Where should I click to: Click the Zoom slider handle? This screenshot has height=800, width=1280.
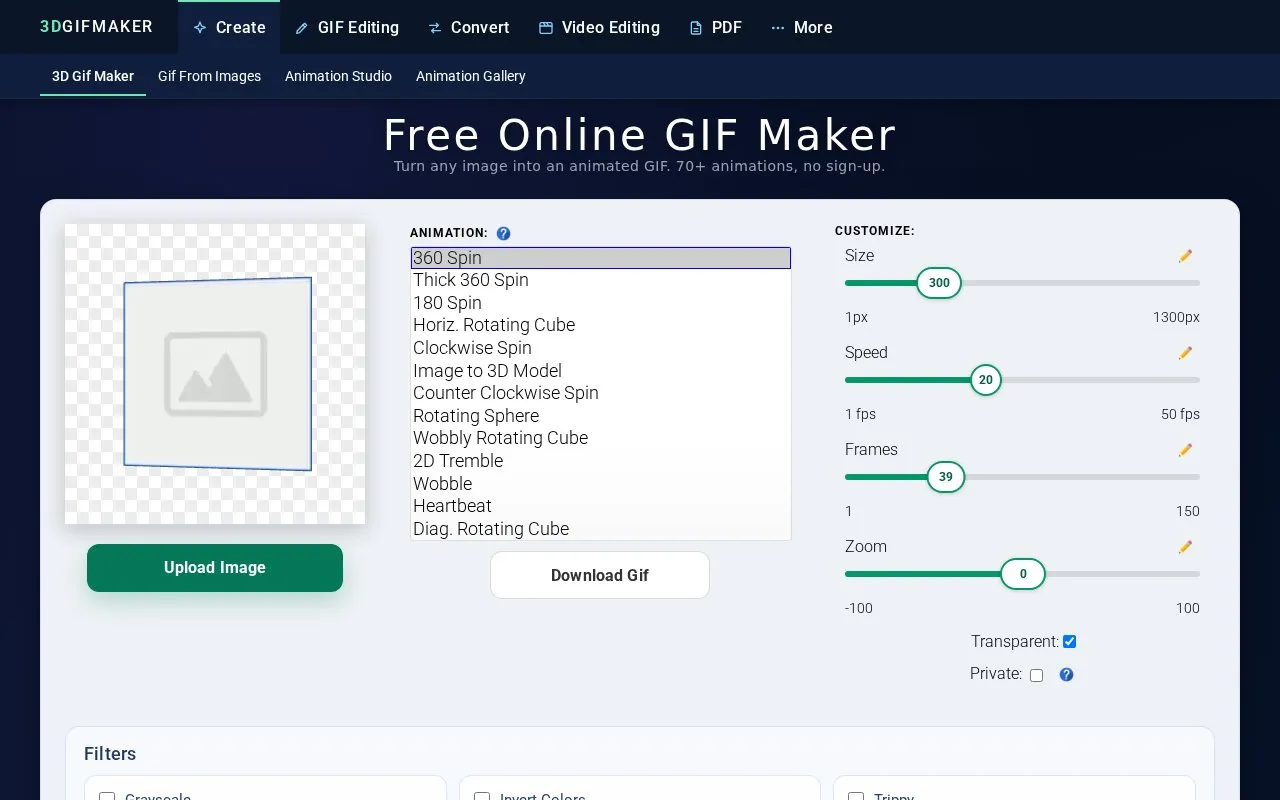pyautogui.click(x=1023, y=574)
